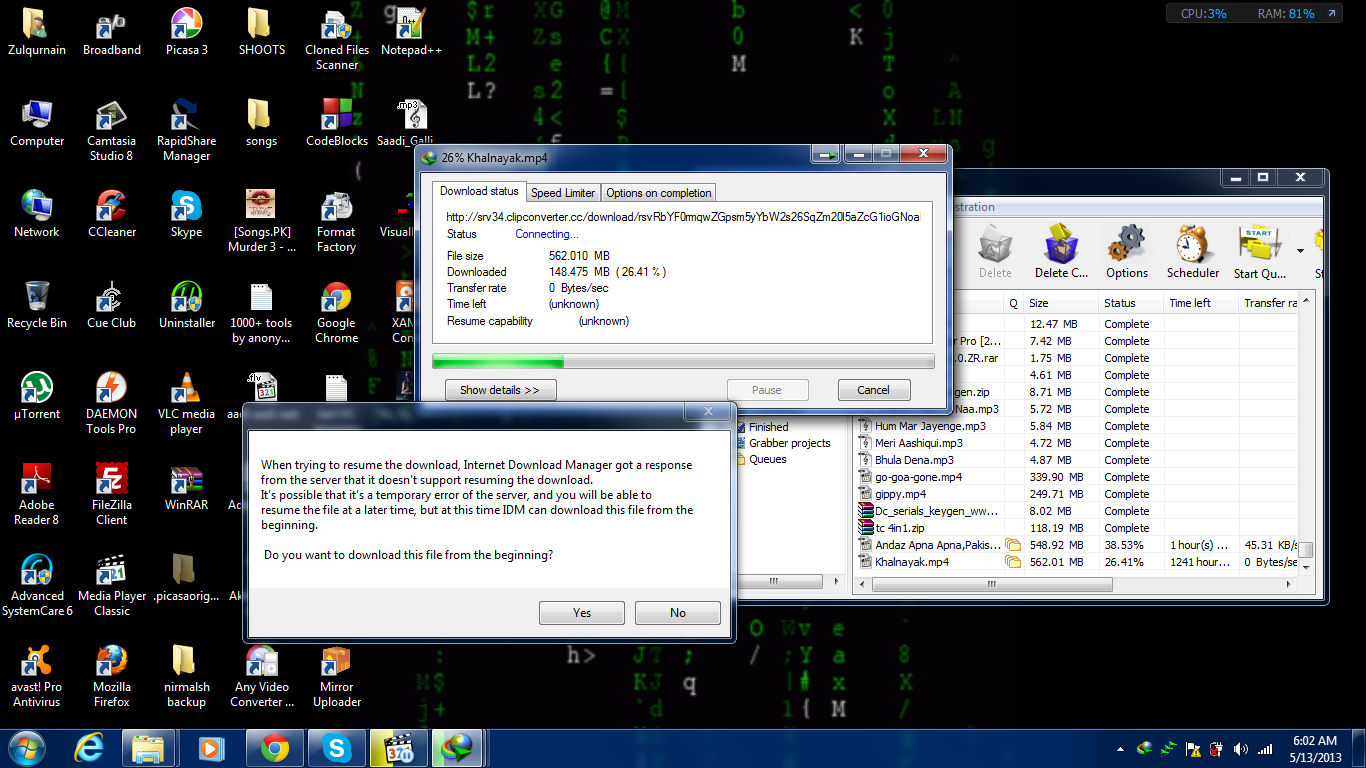Viewport: 1366px width, 768px height.
Task: Open FileZilla Client desktop icon
Action: tap(111, 494)
